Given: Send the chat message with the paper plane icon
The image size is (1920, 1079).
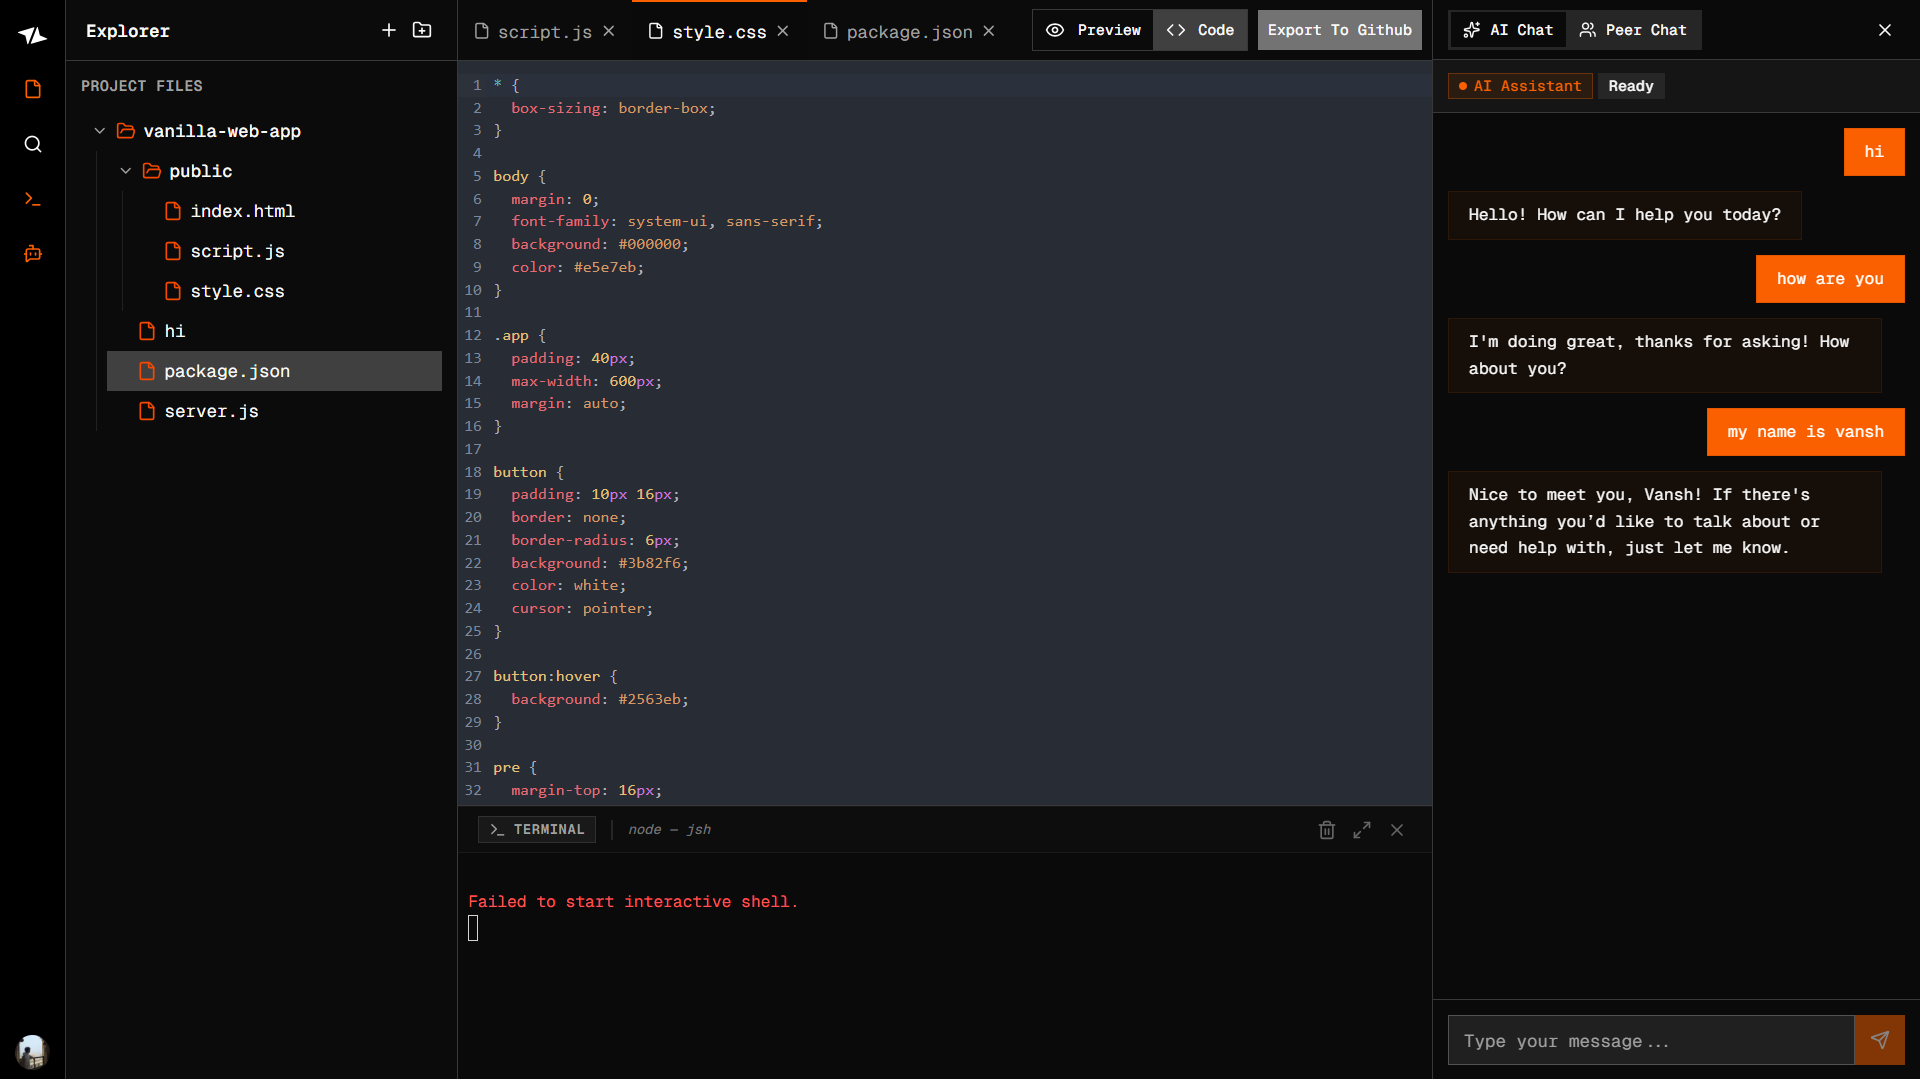Looking at the screenshot, I should (1880, 1040).
